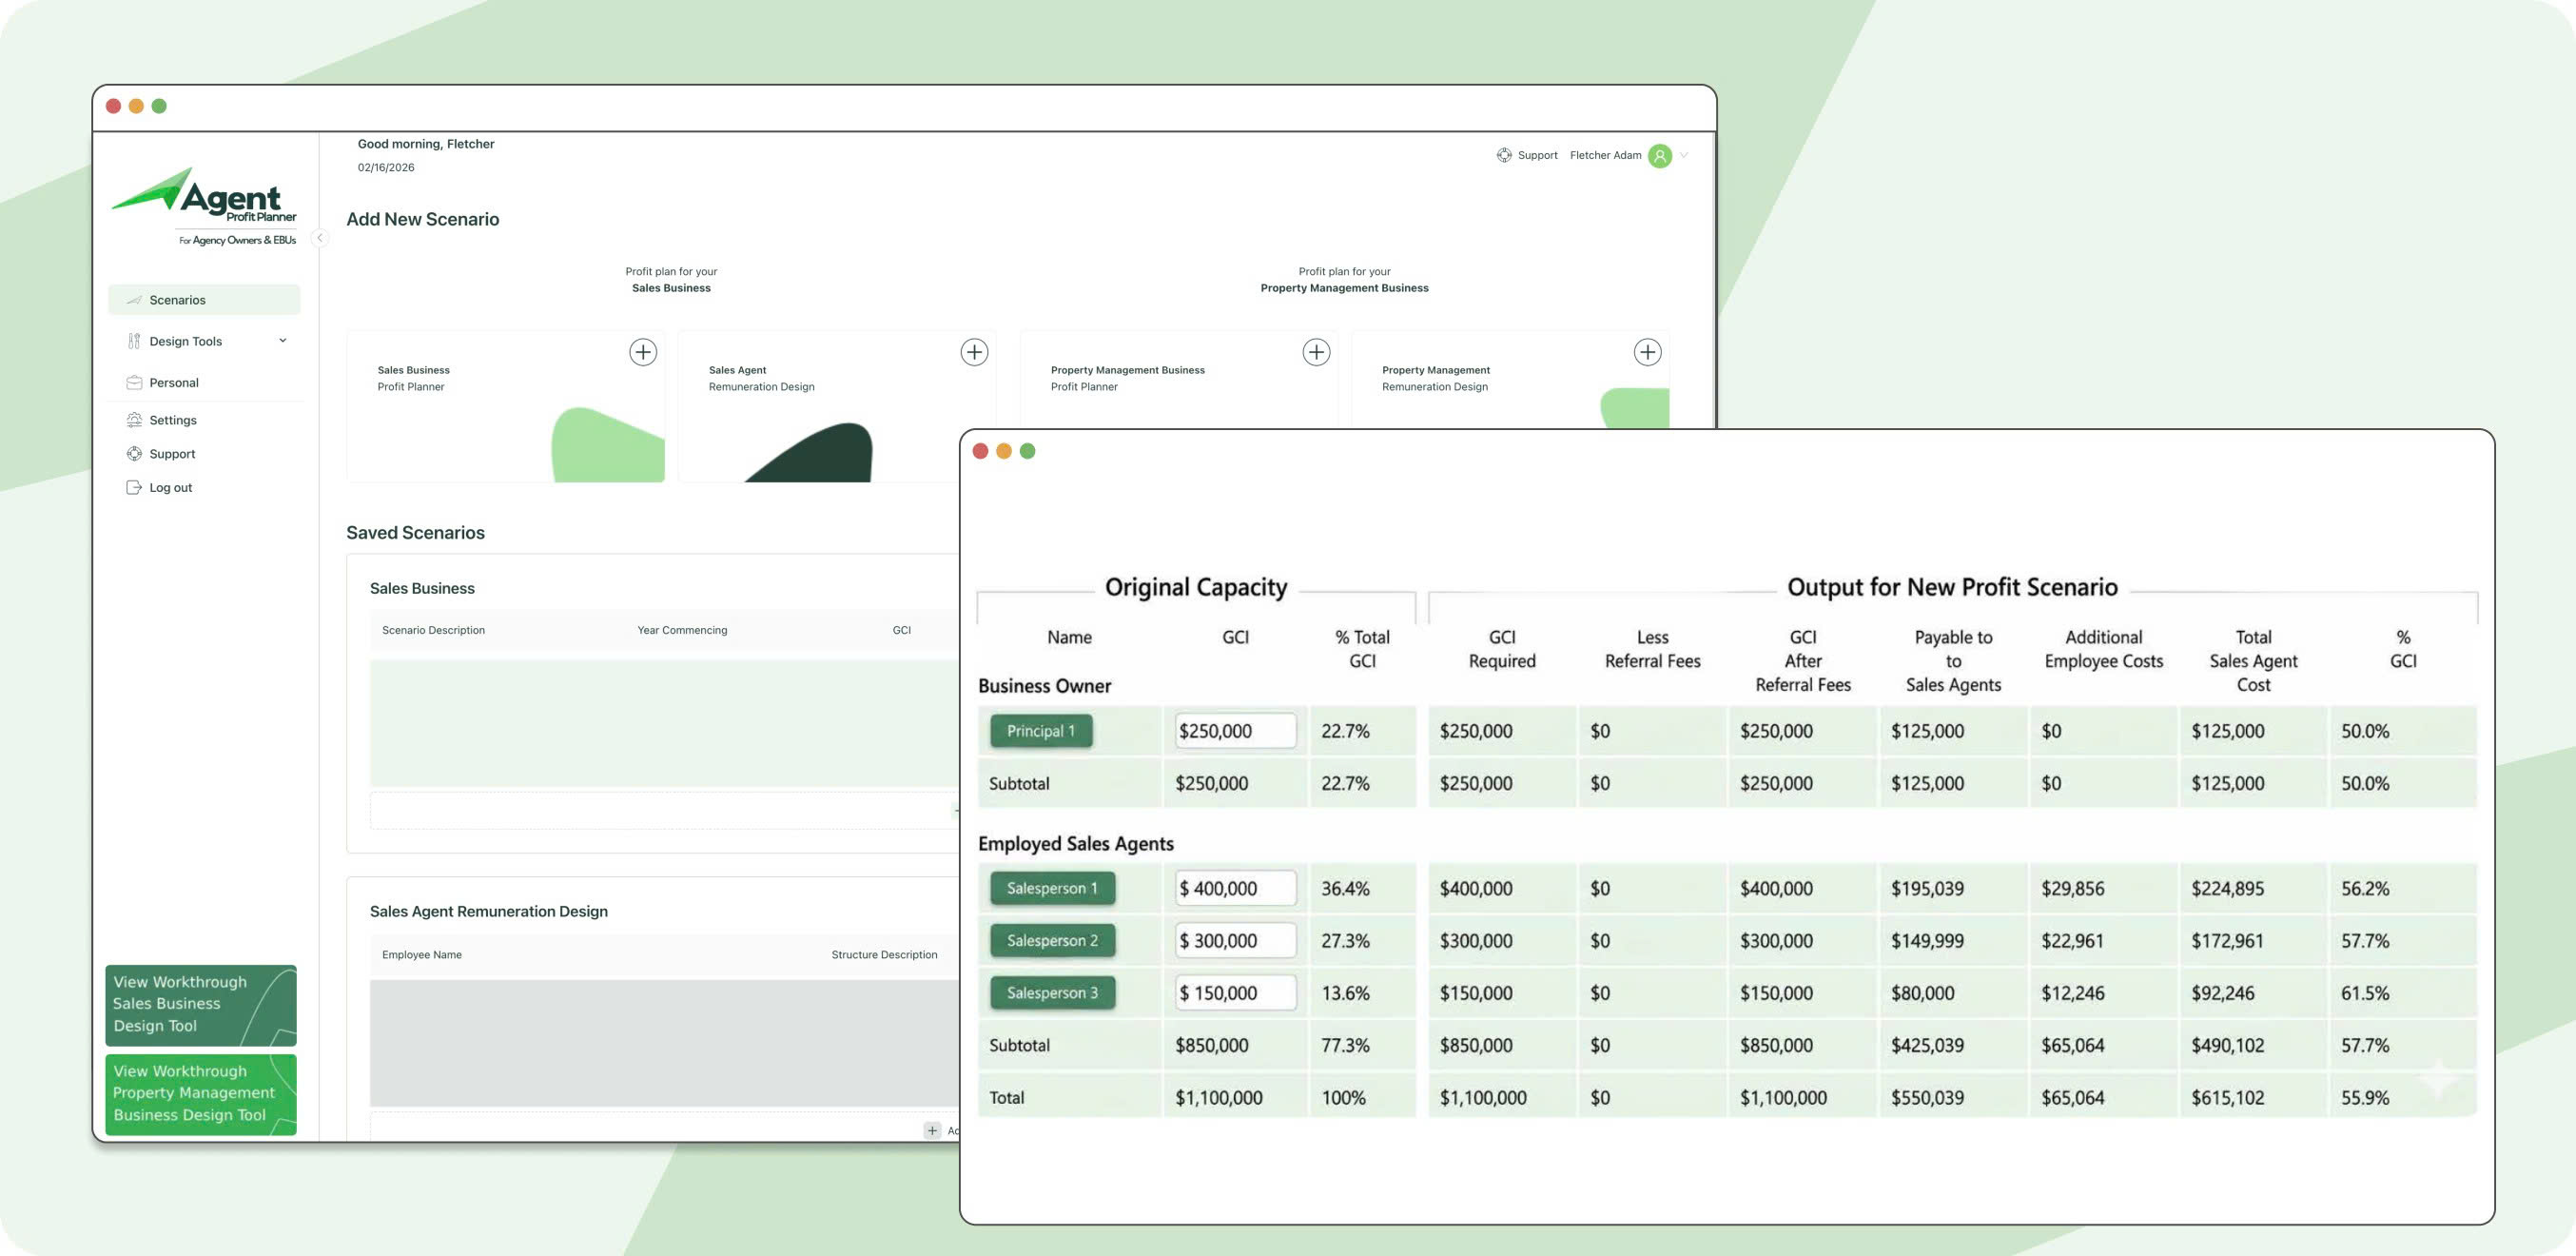Image resolution: width=2576 pixels, height=1256 pixels.
Task: Click the small plus icon below remuneration table
Action: [932, 1130]
